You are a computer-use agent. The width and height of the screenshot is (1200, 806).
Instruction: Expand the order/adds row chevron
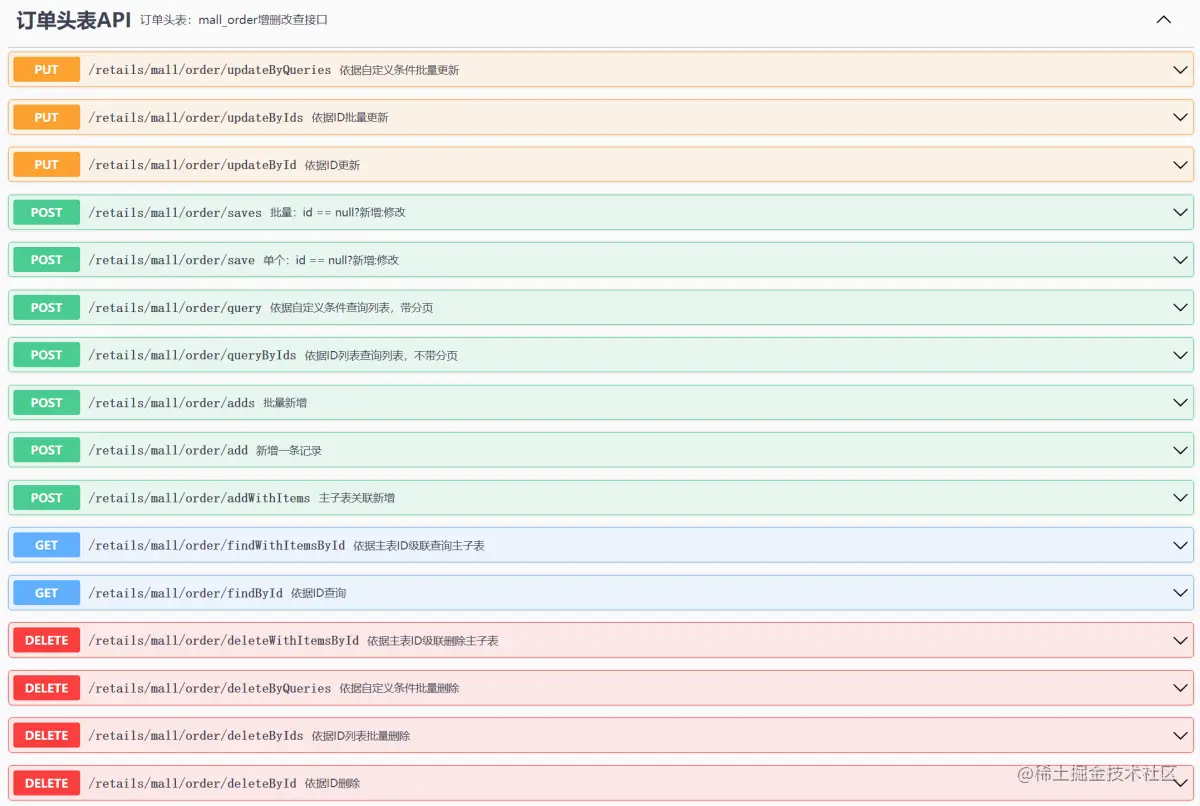click(x=1181, y=403)
